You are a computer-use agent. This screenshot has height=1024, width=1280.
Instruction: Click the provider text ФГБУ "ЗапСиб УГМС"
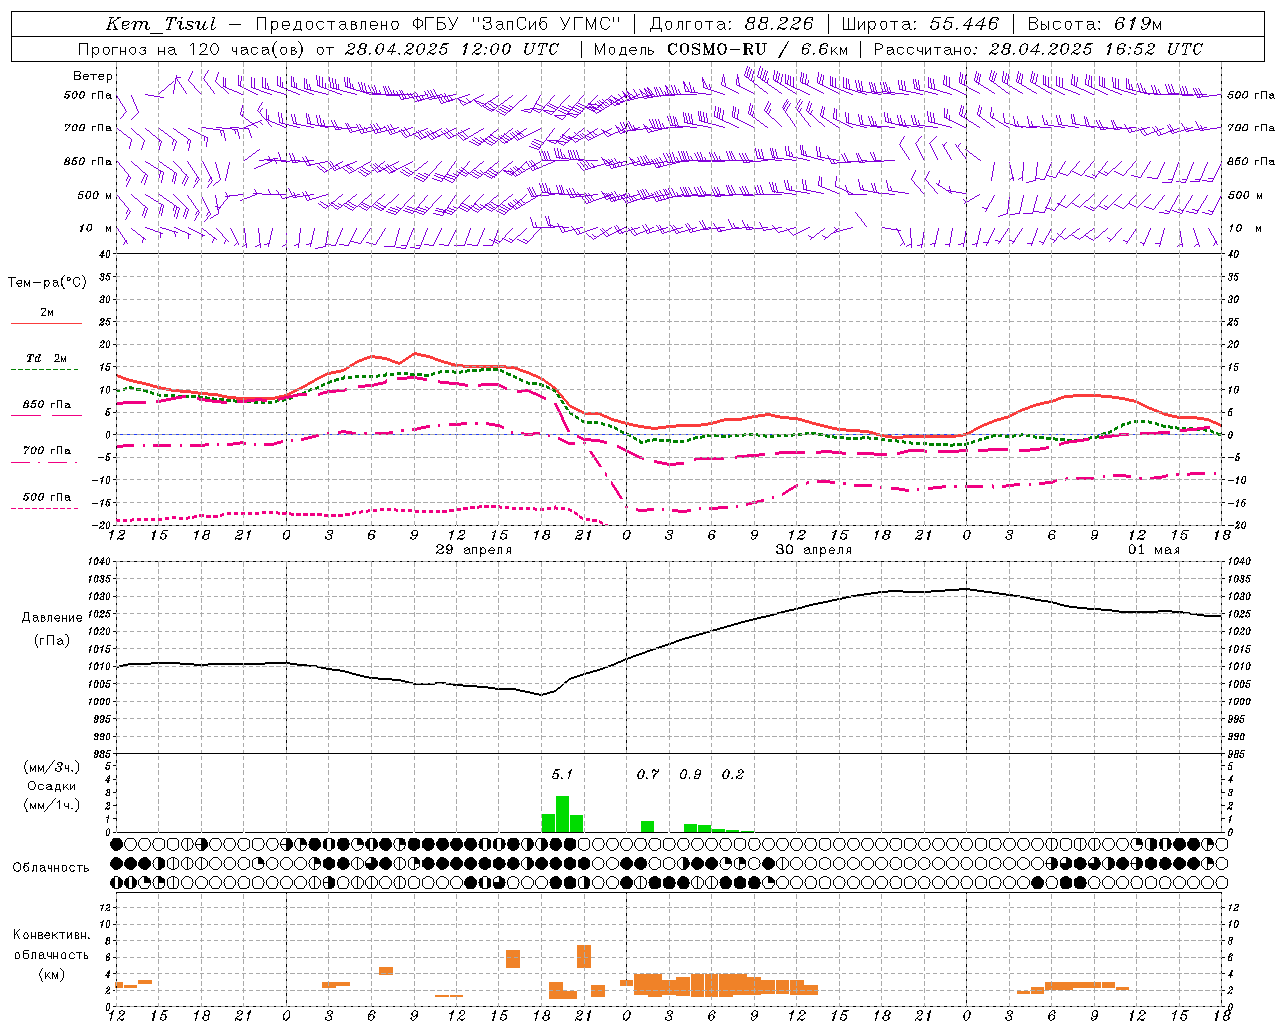click(517, 25)
